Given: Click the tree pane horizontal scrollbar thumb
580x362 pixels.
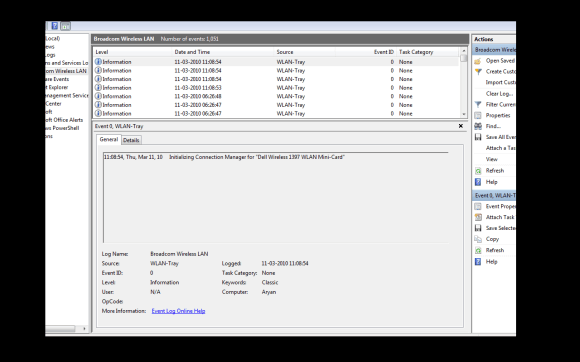Looking at the screenshot, I should coord(60,328).
